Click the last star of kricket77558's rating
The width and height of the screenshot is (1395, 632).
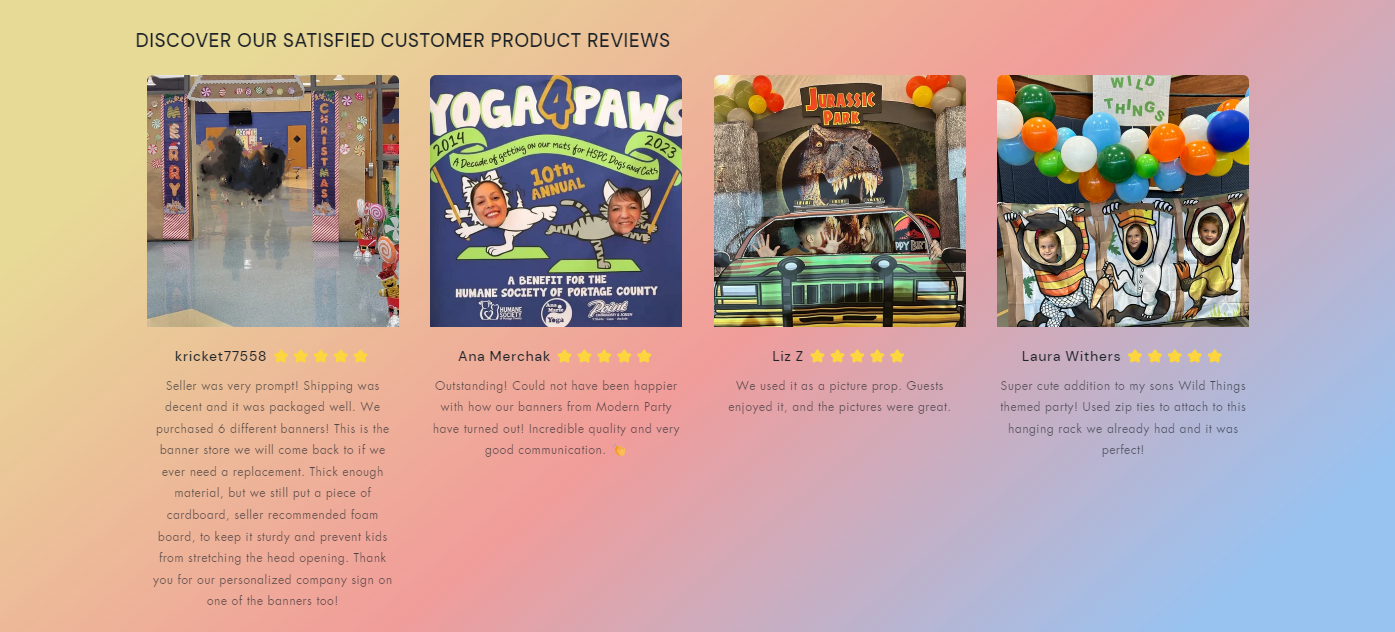361,356
